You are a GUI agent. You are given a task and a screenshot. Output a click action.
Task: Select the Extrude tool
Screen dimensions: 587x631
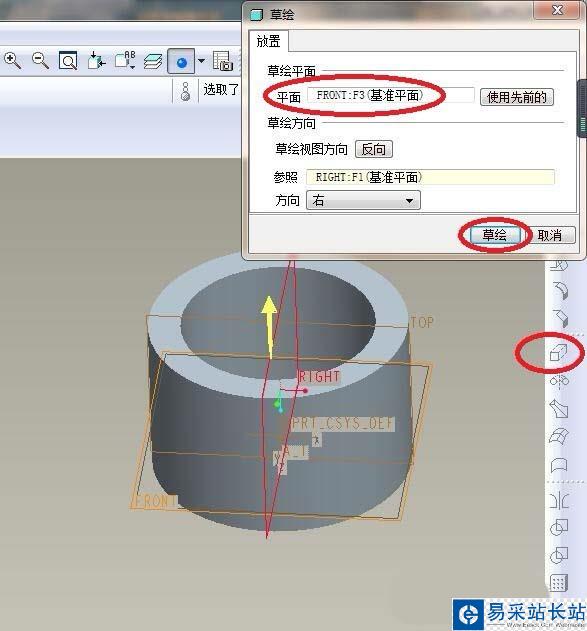(558, 353)
